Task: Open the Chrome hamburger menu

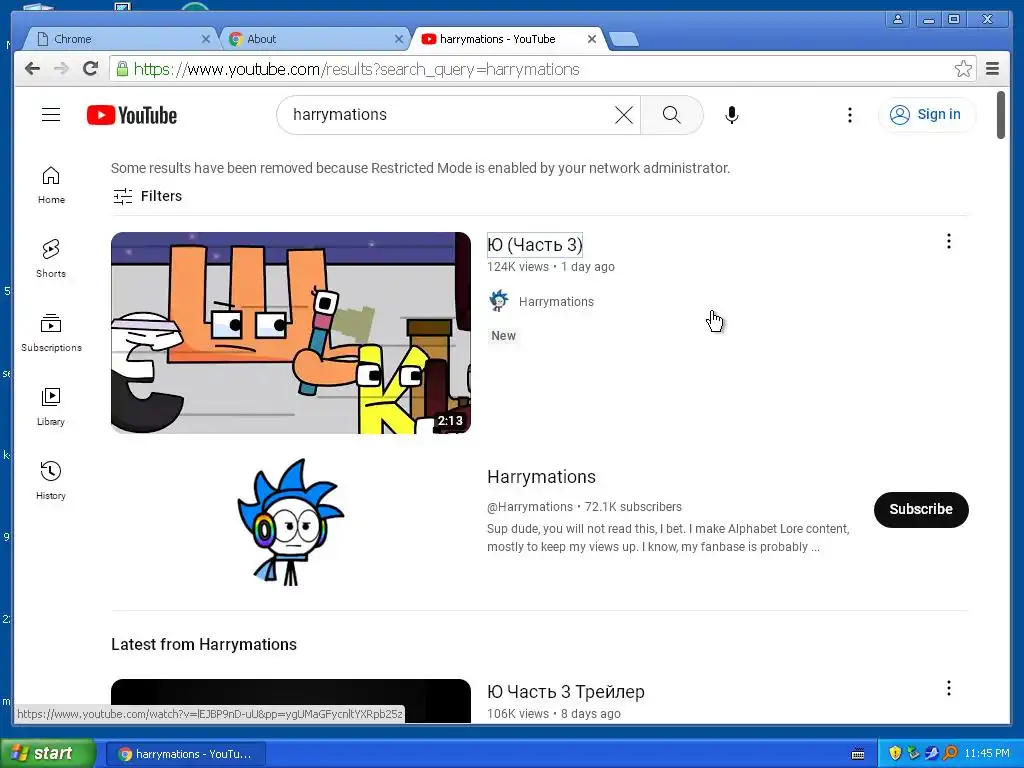Action: tap(992, 69)
